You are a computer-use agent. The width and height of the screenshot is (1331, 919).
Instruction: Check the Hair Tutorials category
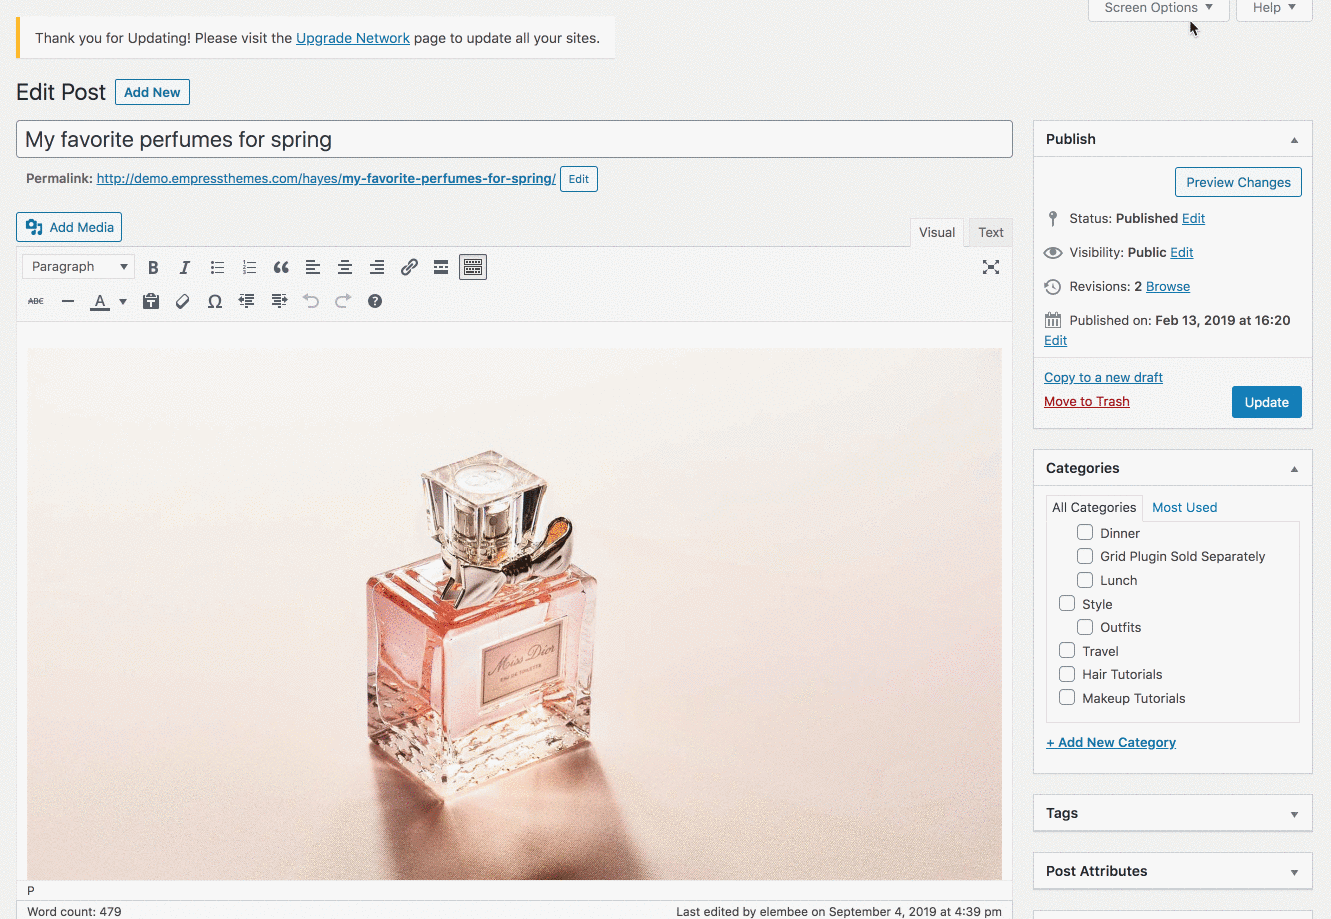[1067, 674]
